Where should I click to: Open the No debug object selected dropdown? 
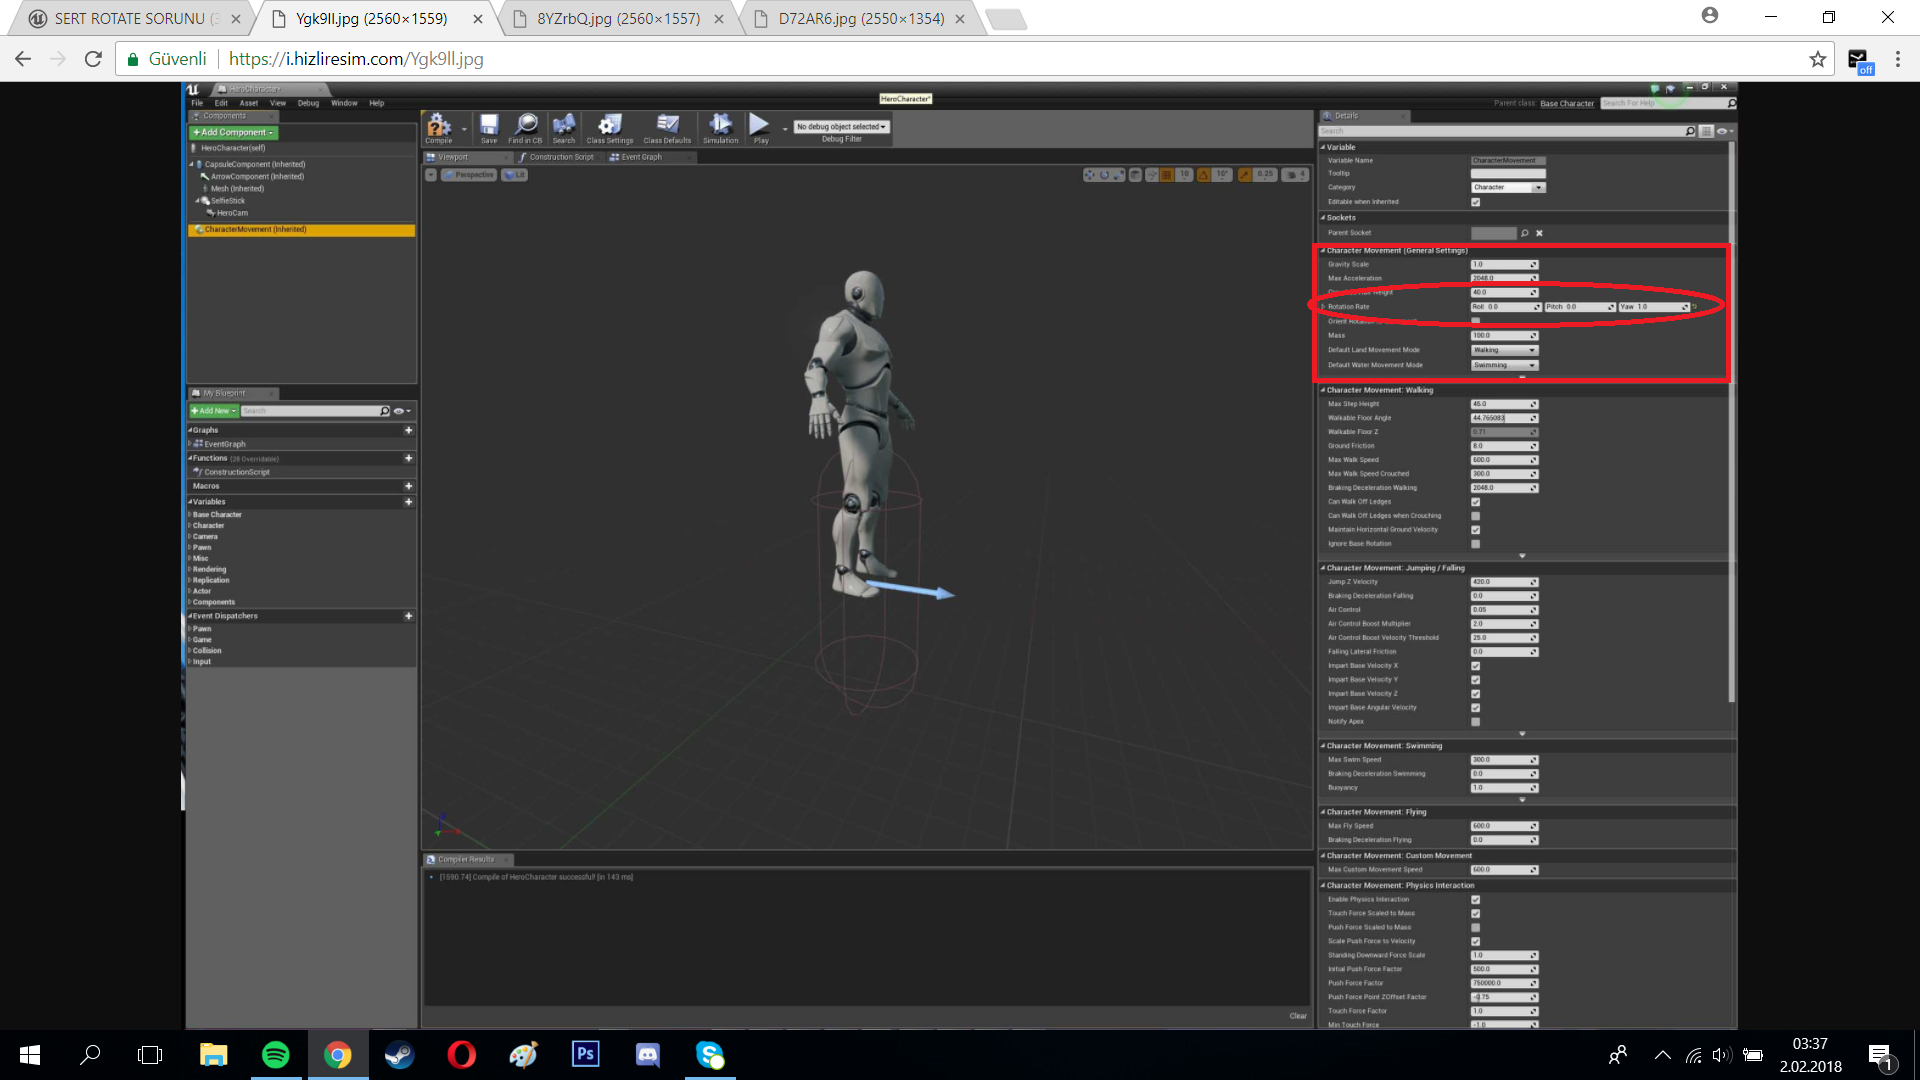coord(841,127)
